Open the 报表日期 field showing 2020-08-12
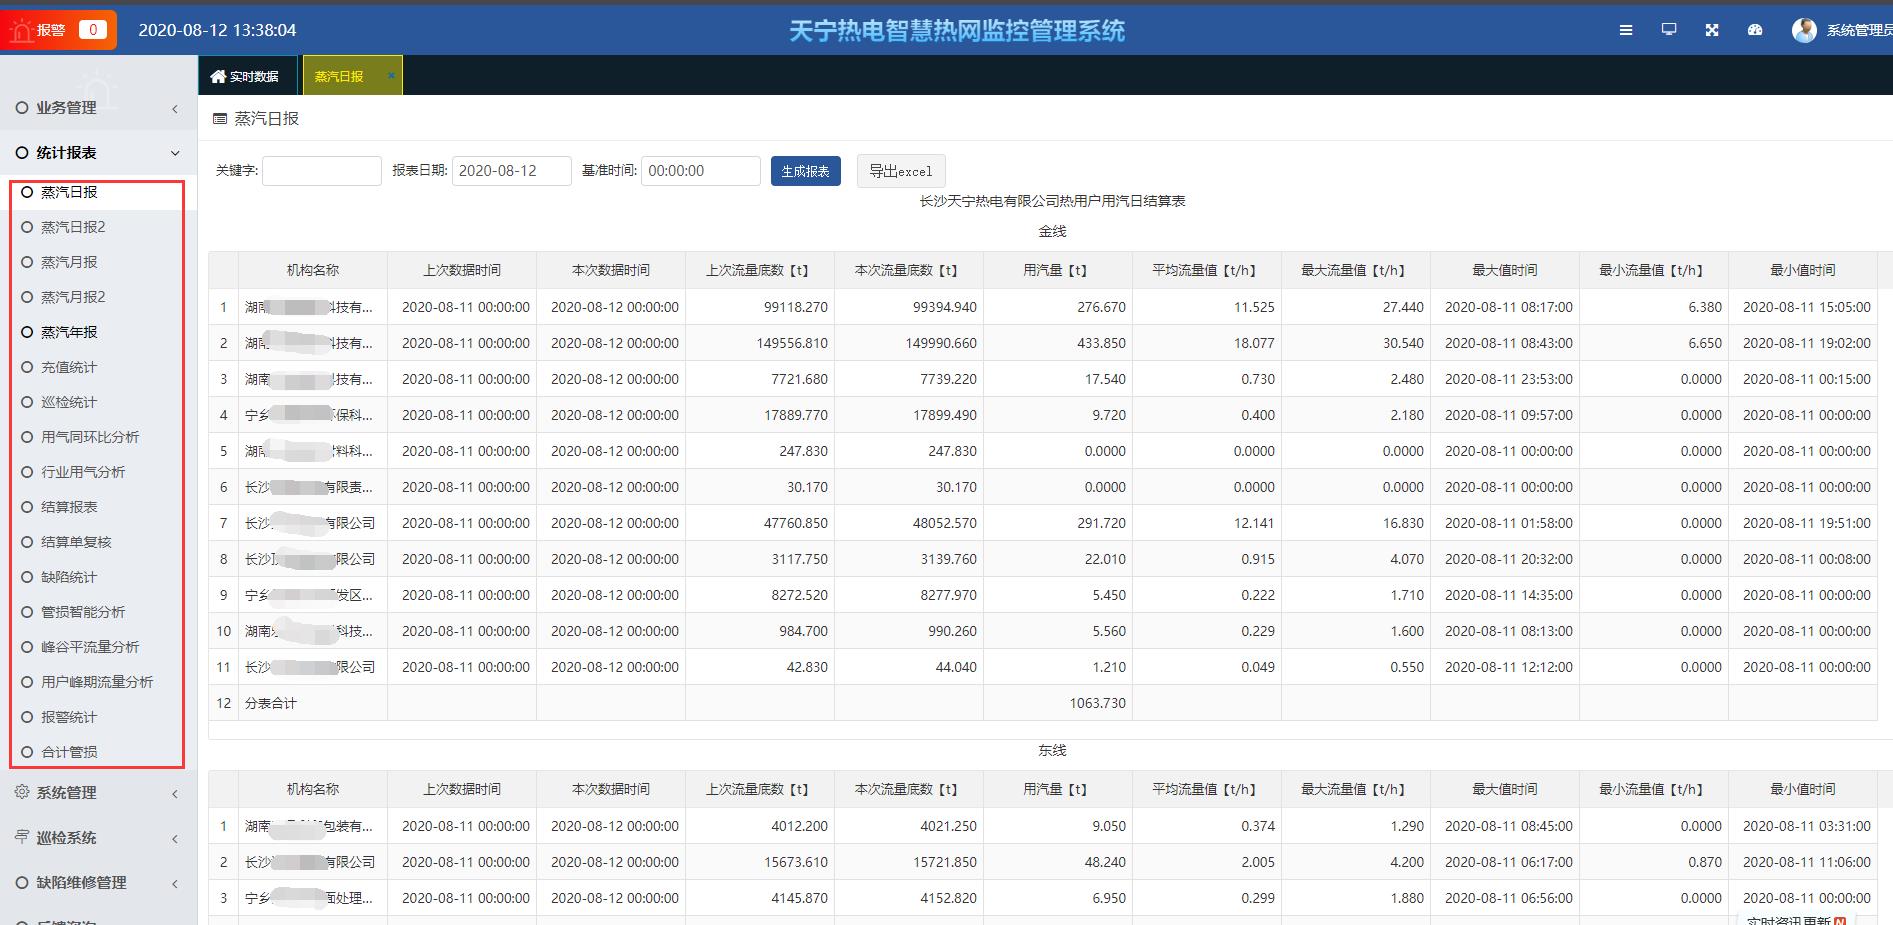The height and width of the screenshot is (925, 1893). tap(511, 171)
